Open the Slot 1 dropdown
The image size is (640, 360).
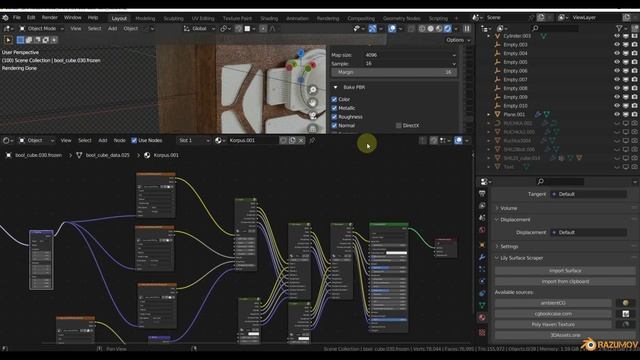coord(193,140)
